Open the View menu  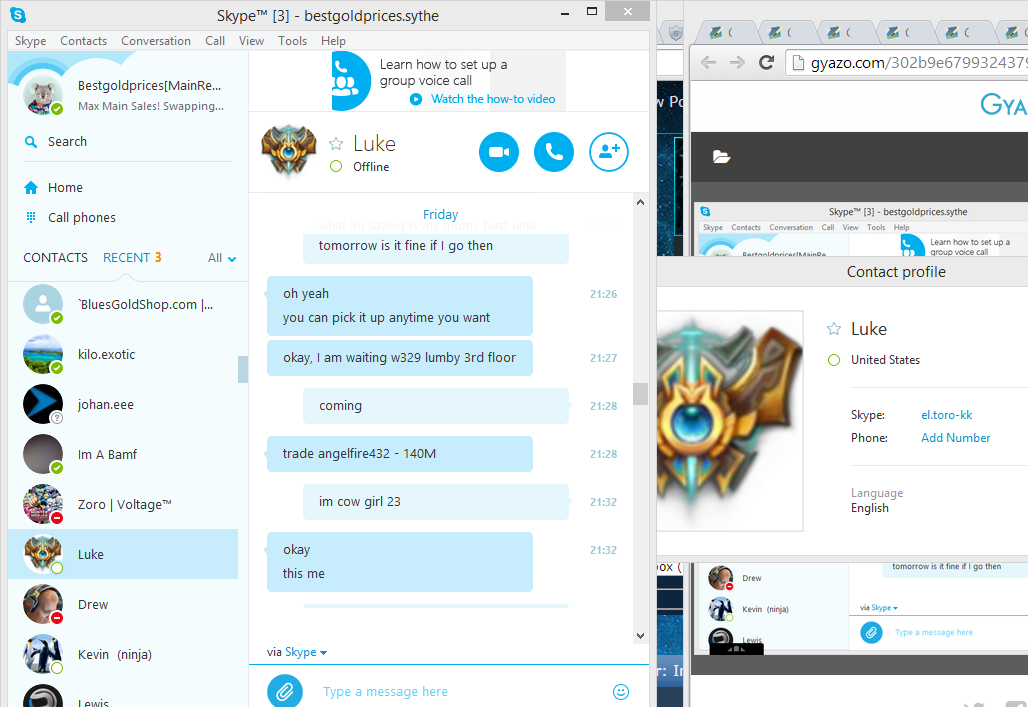point(251,41)
